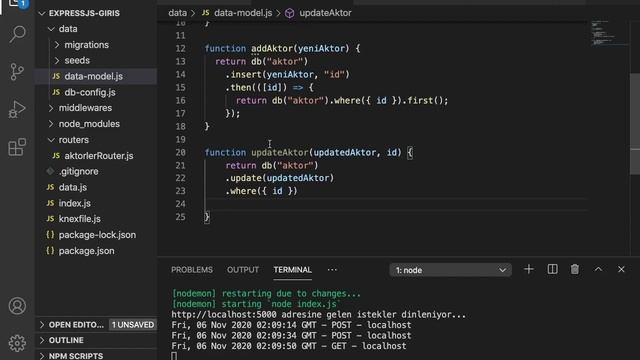Click the data breadcrumb segment

tap(178, 13)
